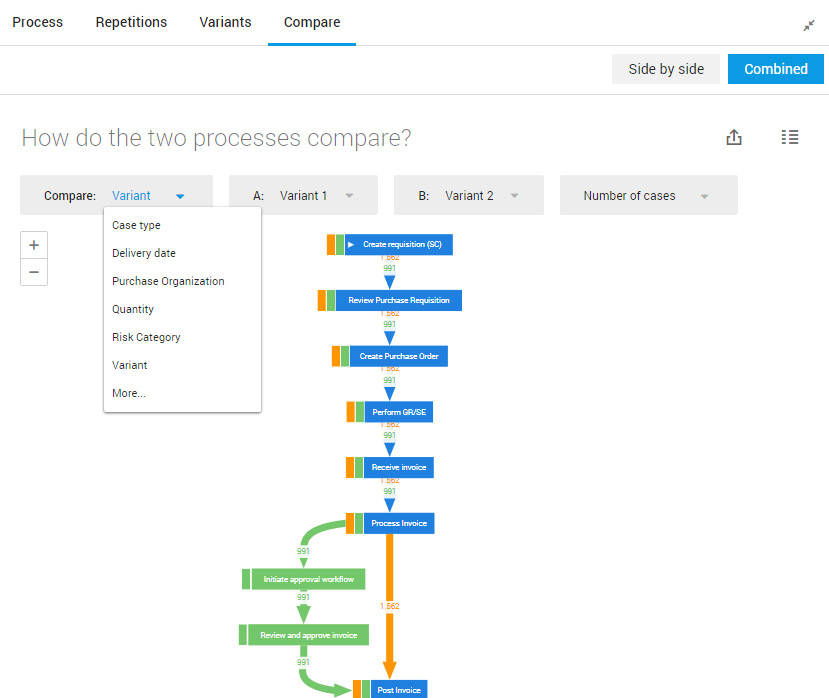Open the A: Variant 1 dropdown
Image resolution: width=829 pixels, height=698 pixels.
click(303, 195)
